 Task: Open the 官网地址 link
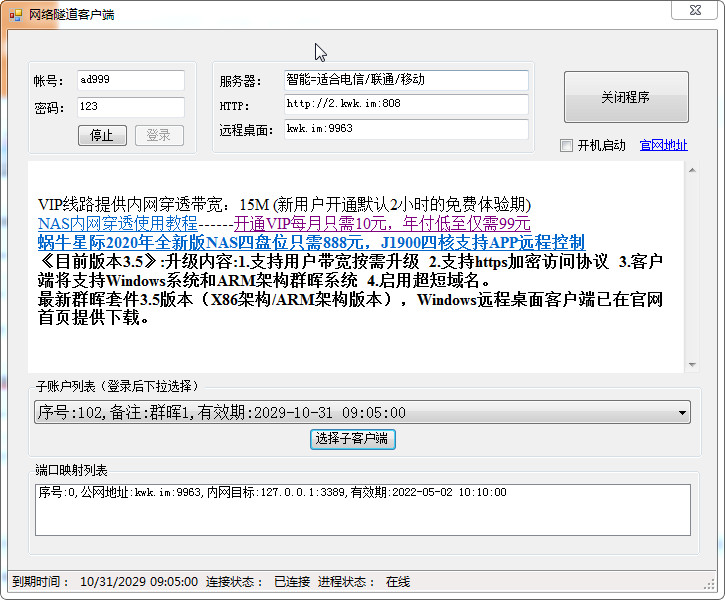pyautogui.click(x=663, y=145)
